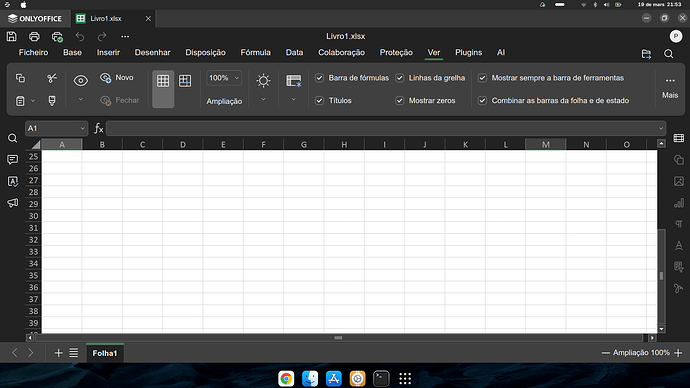Expand the interface theme dropdown arrow
The height and width of the screenshot is (388, 690).
263,99
